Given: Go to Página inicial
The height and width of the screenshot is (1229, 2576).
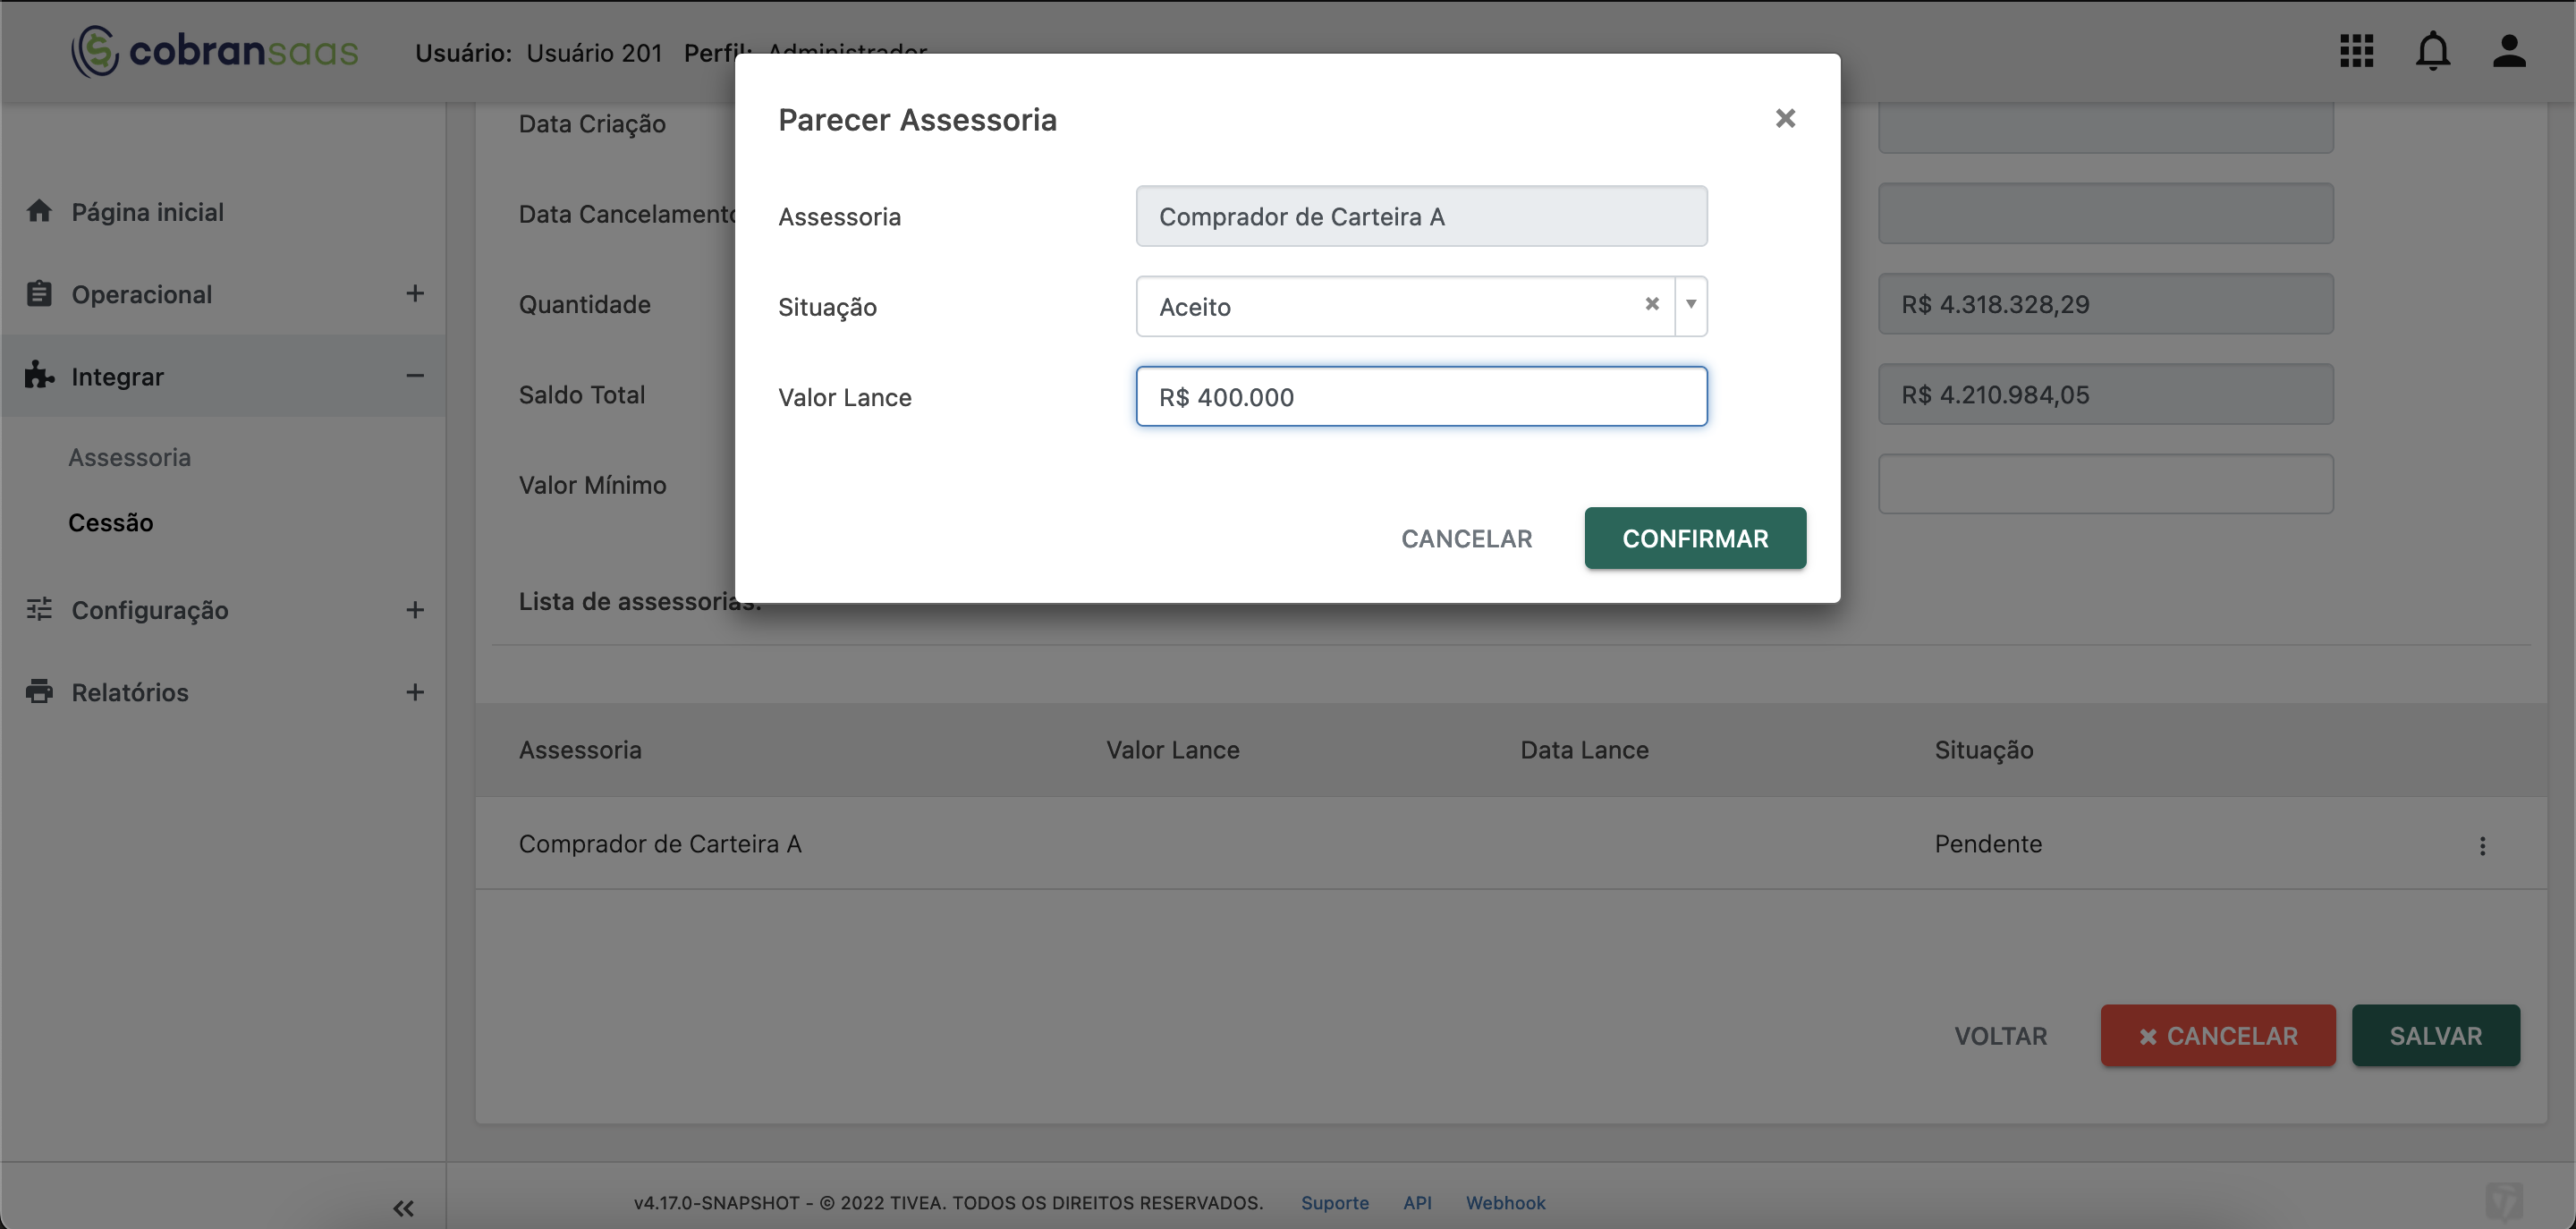Looking at the screenshot, I should point(147,211).
